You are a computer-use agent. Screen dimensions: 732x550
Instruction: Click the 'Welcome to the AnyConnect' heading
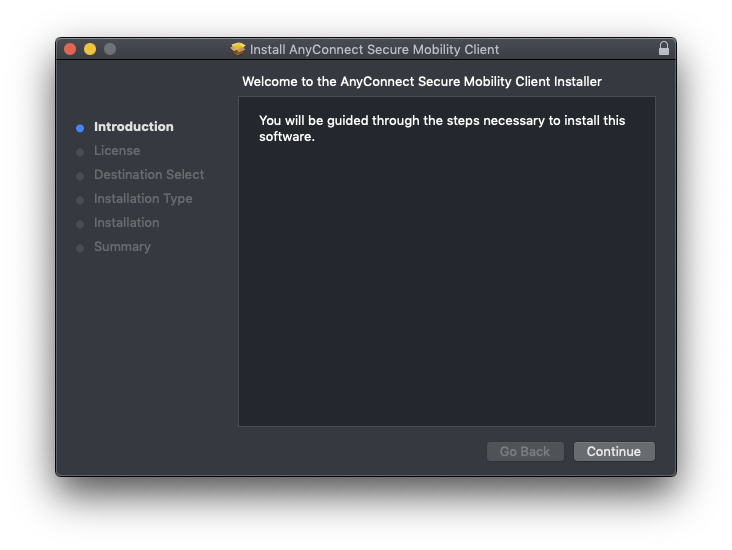pos(422,81)
